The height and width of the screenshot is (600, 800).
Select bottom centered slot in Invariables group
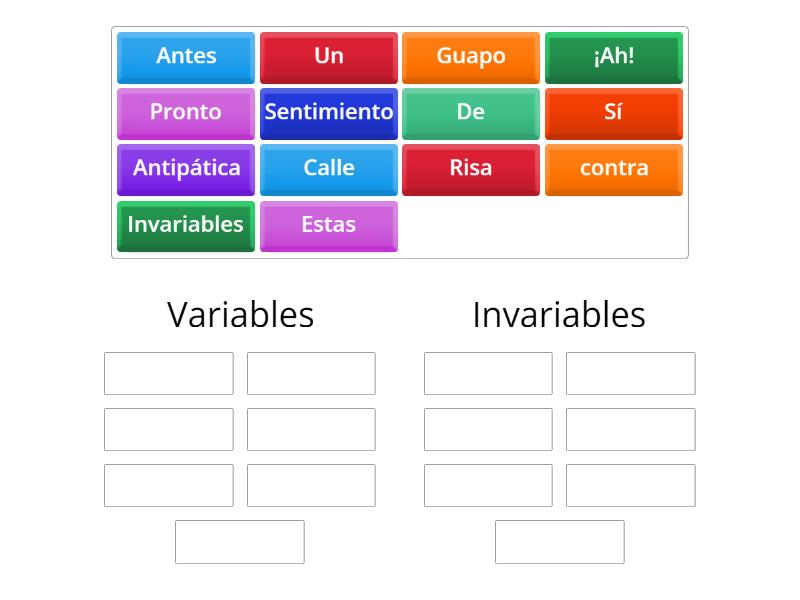click(560, 541)
